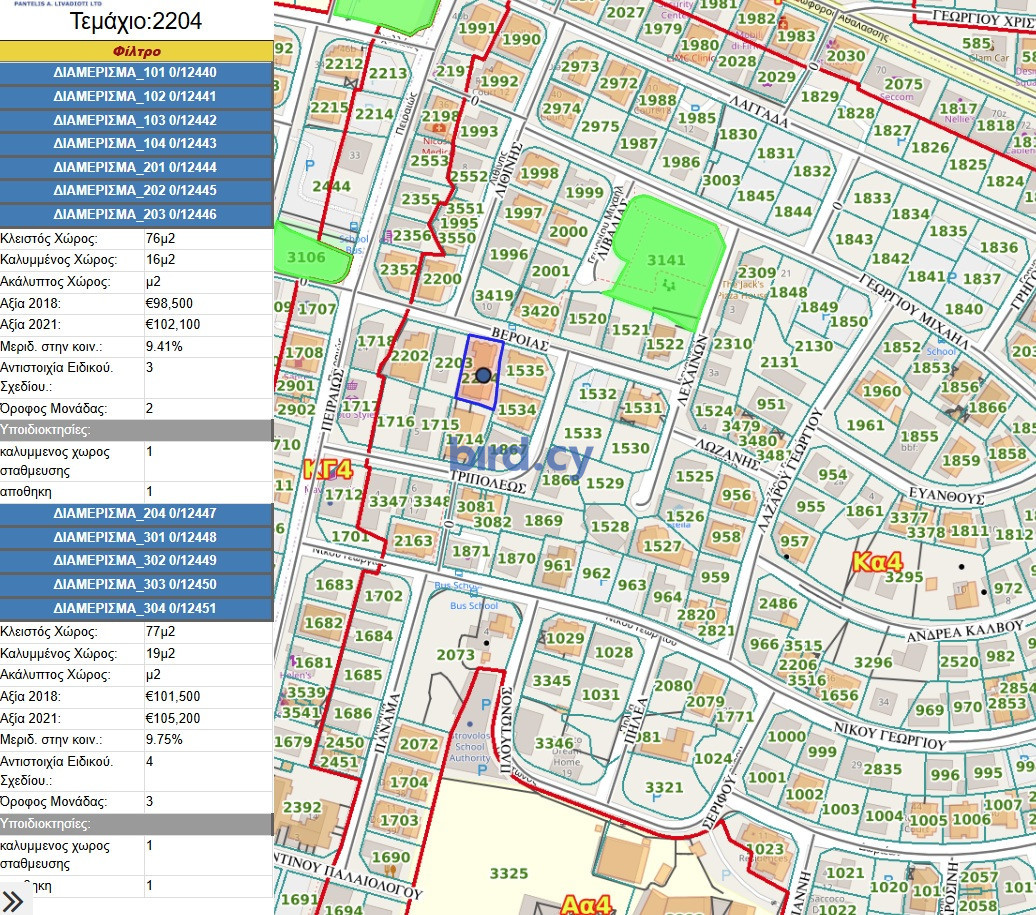Collapse the side panel with double-arrow icon

pos(14,901)
